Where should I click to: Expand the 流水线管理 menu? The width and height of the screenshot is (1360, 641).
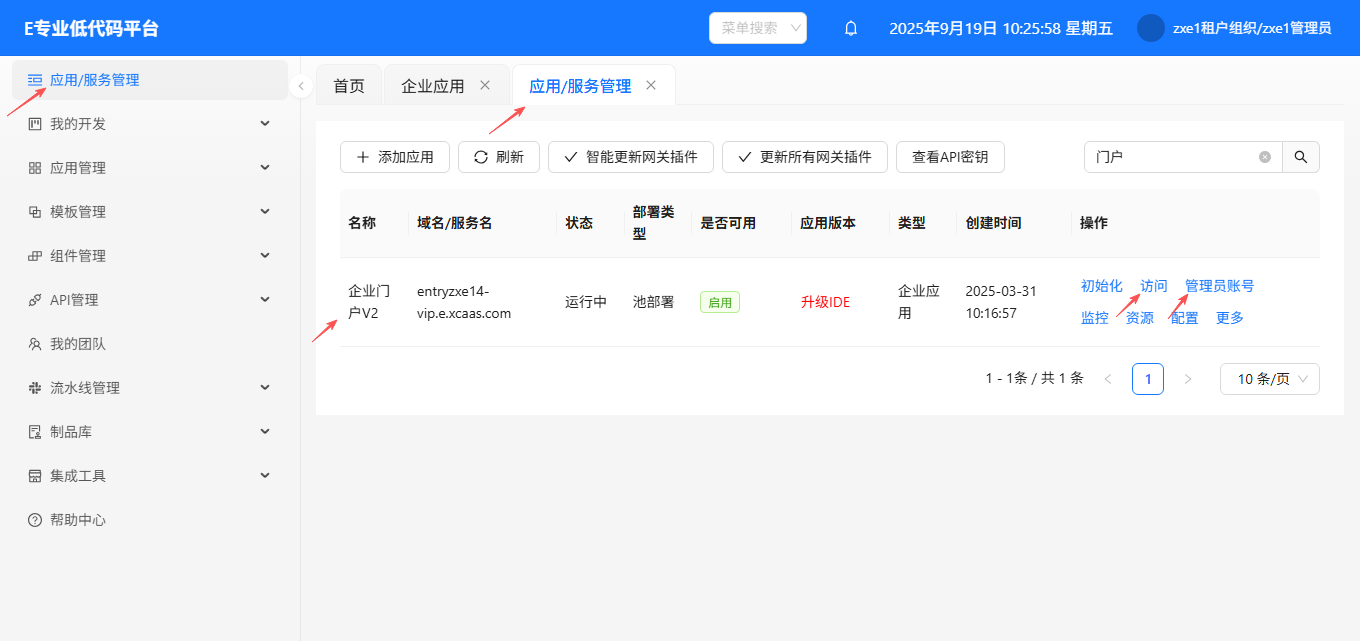(x=150, y=388)
